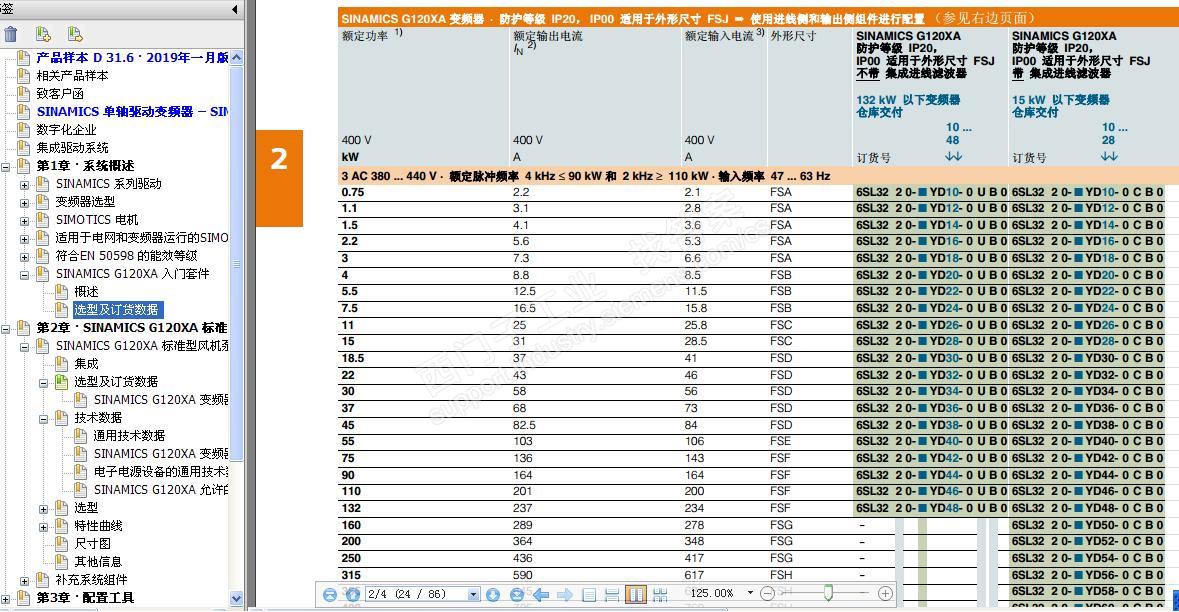The height and width of the screenshot is (612, 1179).
Task: Click order number YD10- 0 U B 0
Action: point(930,192)
